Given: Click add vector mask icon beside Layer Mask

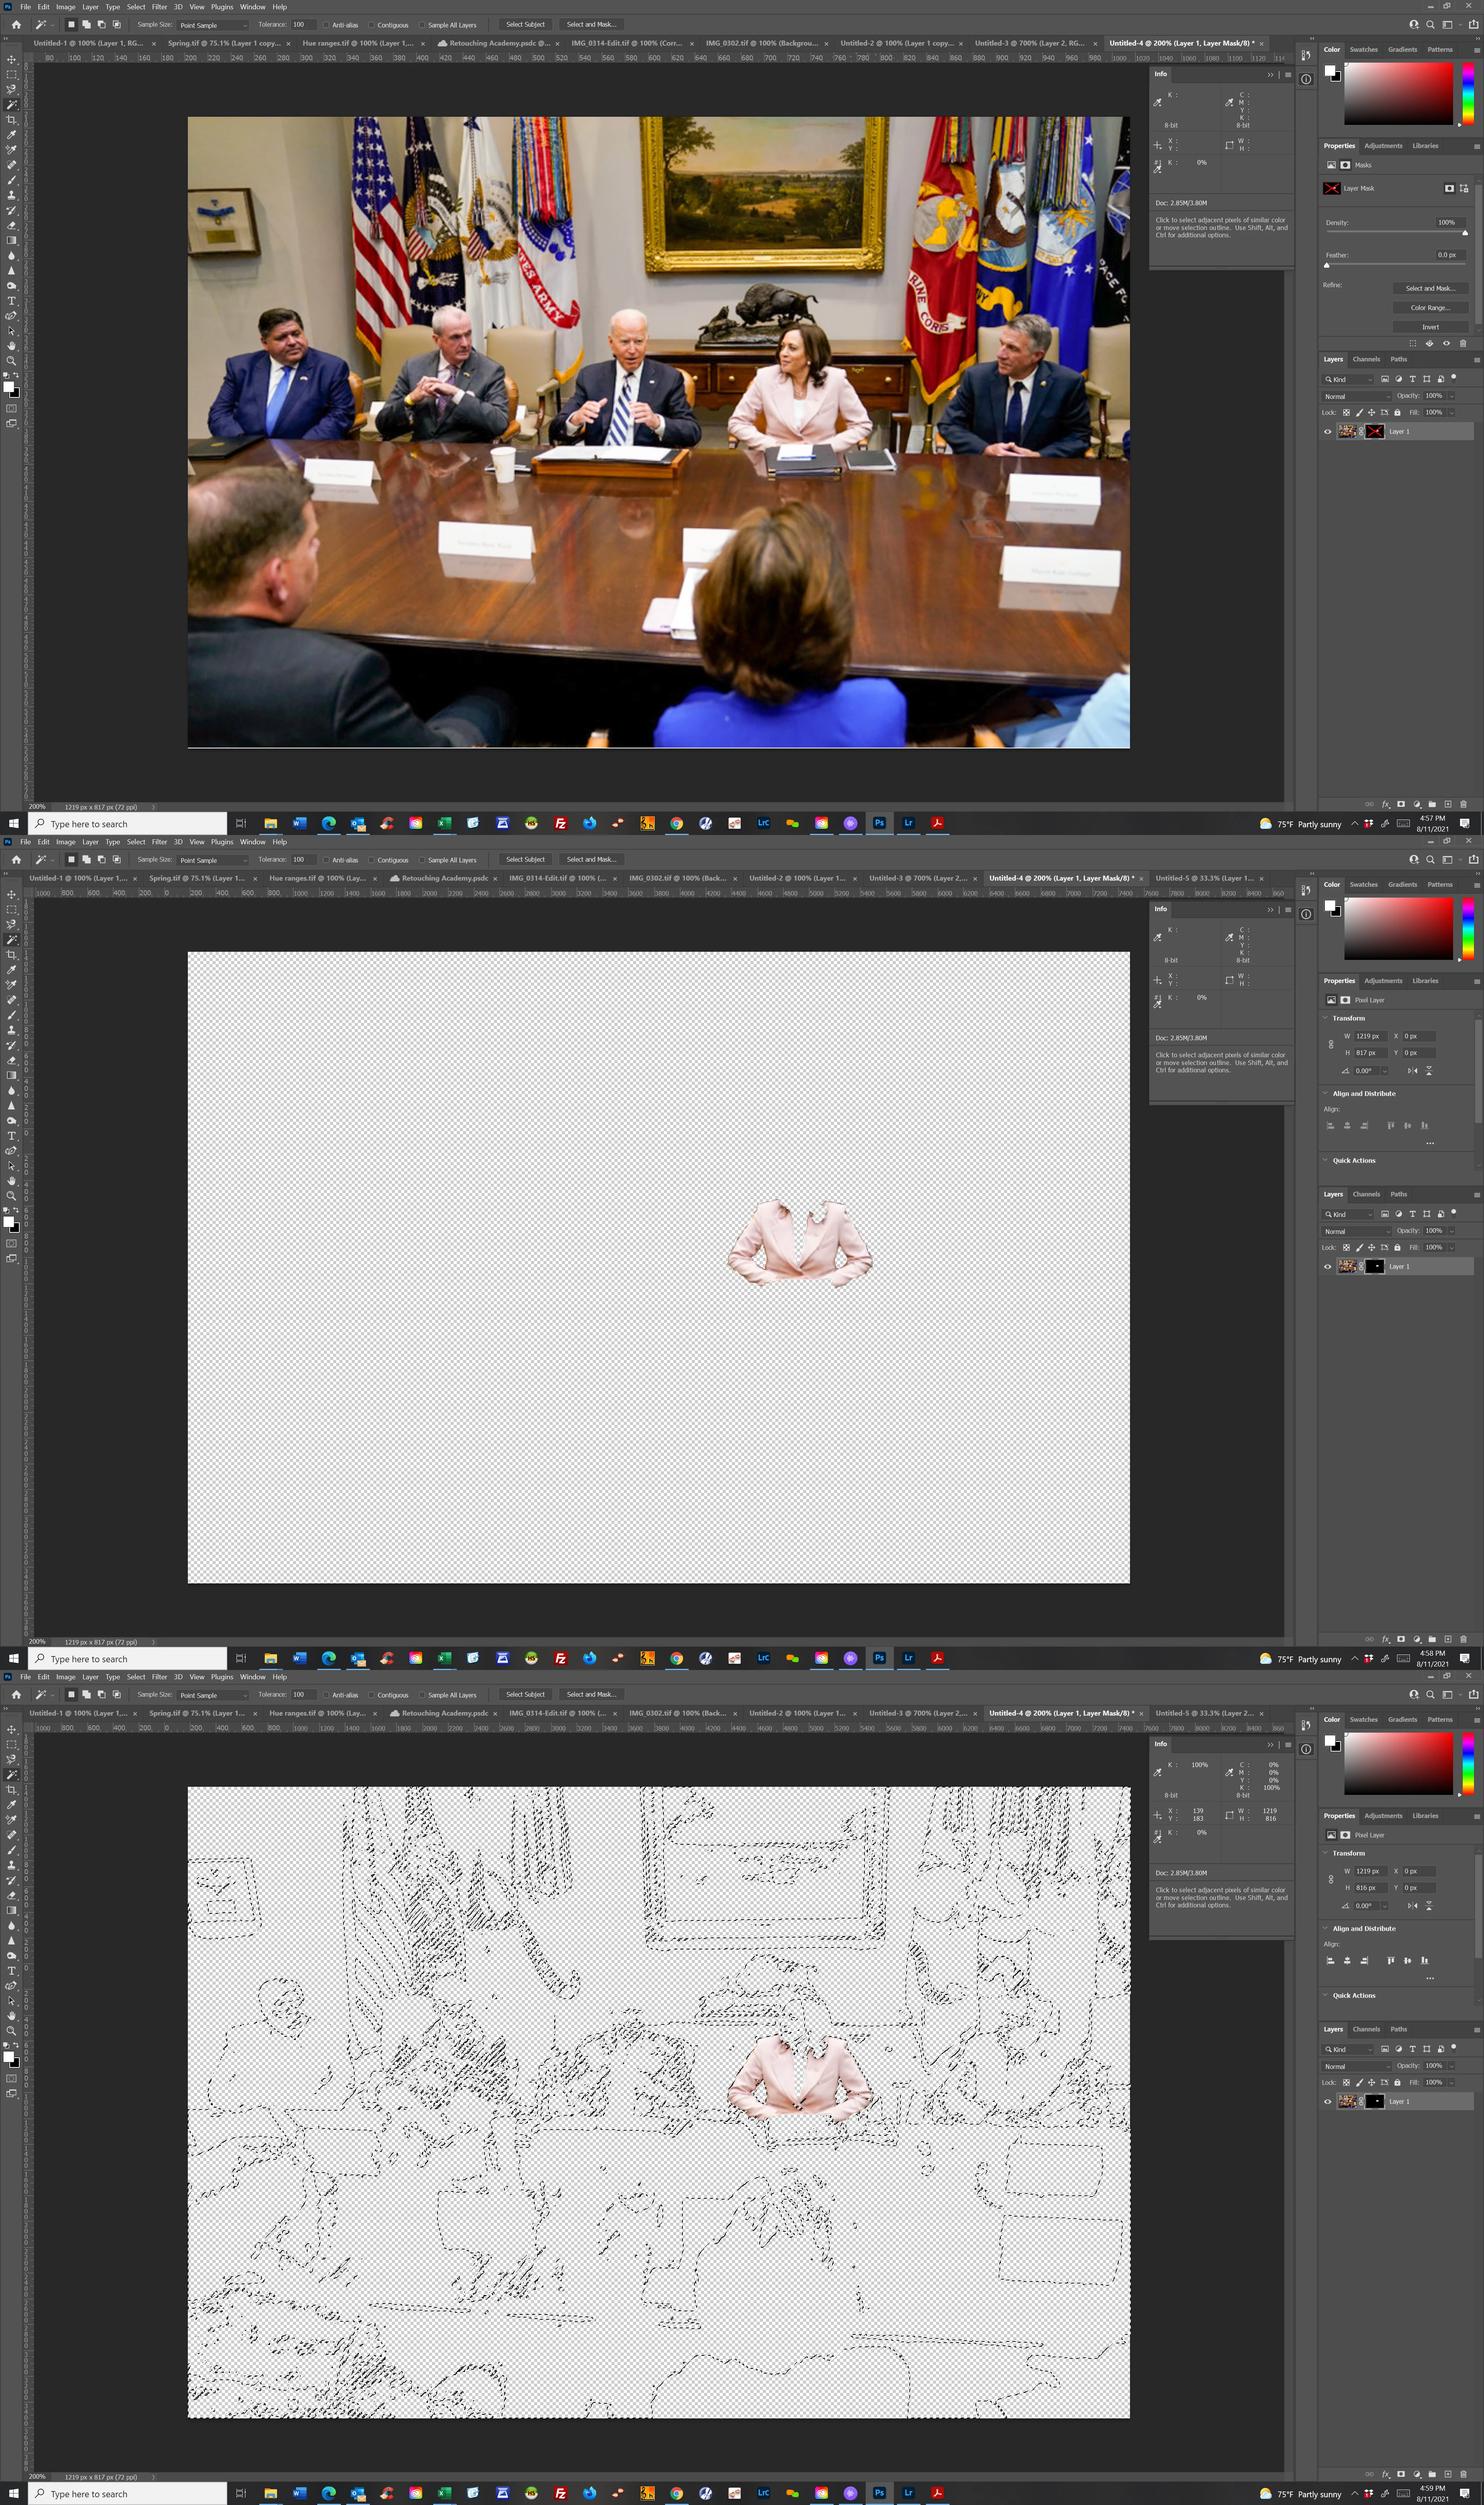Looking at the screenshot, I should (1464, 188).
